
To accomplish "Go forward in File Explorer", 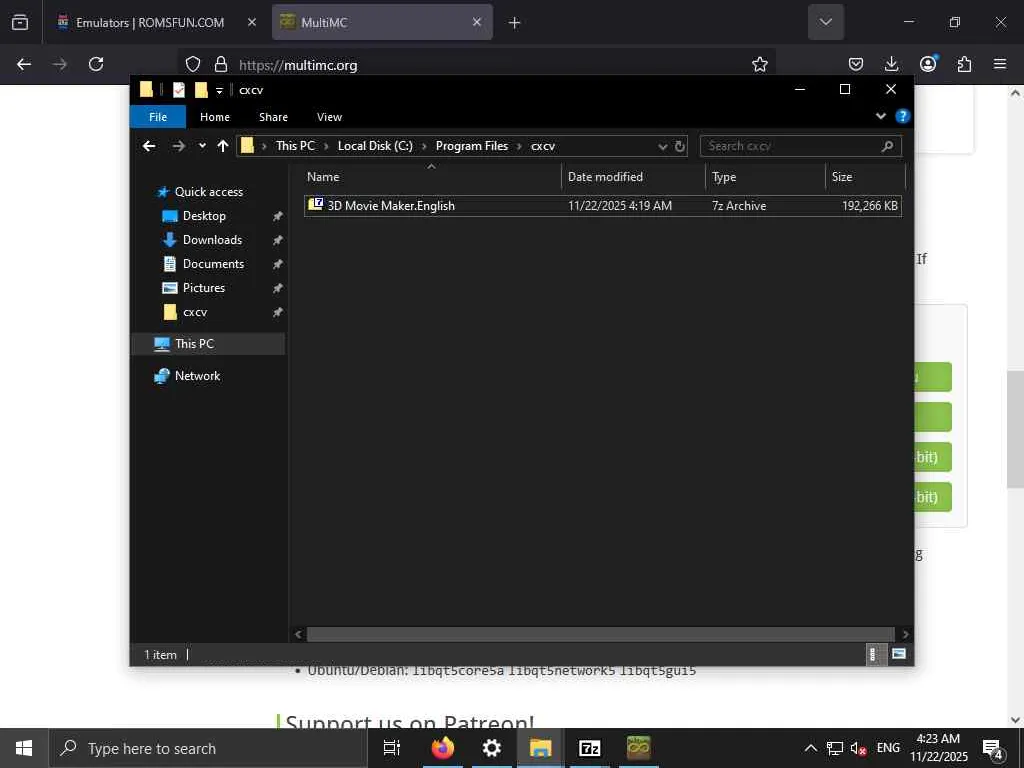I will click(178, 146).
